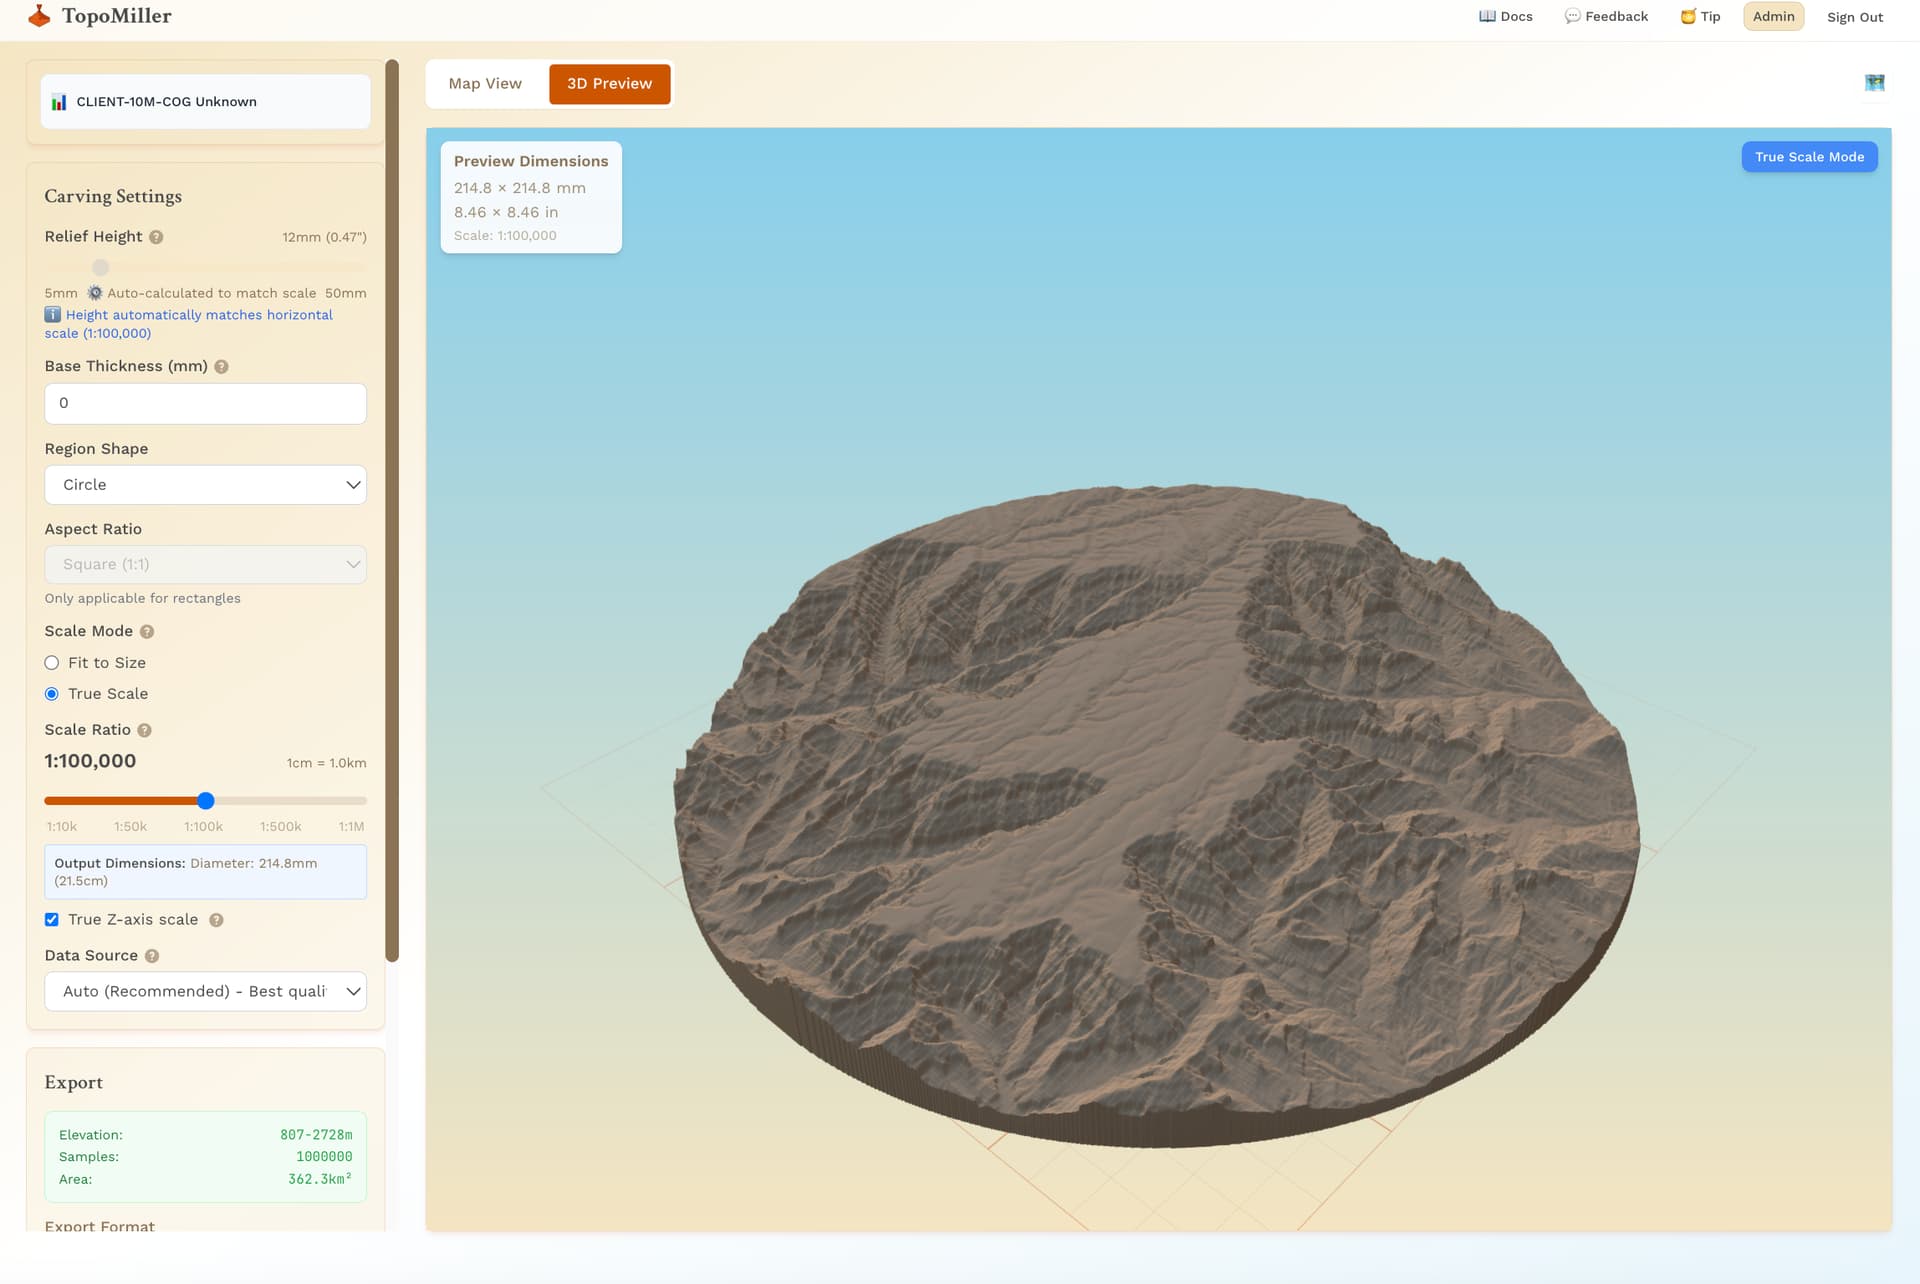1920x1284 pixels.
Task: Click the Base Thickness help icon
Action: pos(221,367)
